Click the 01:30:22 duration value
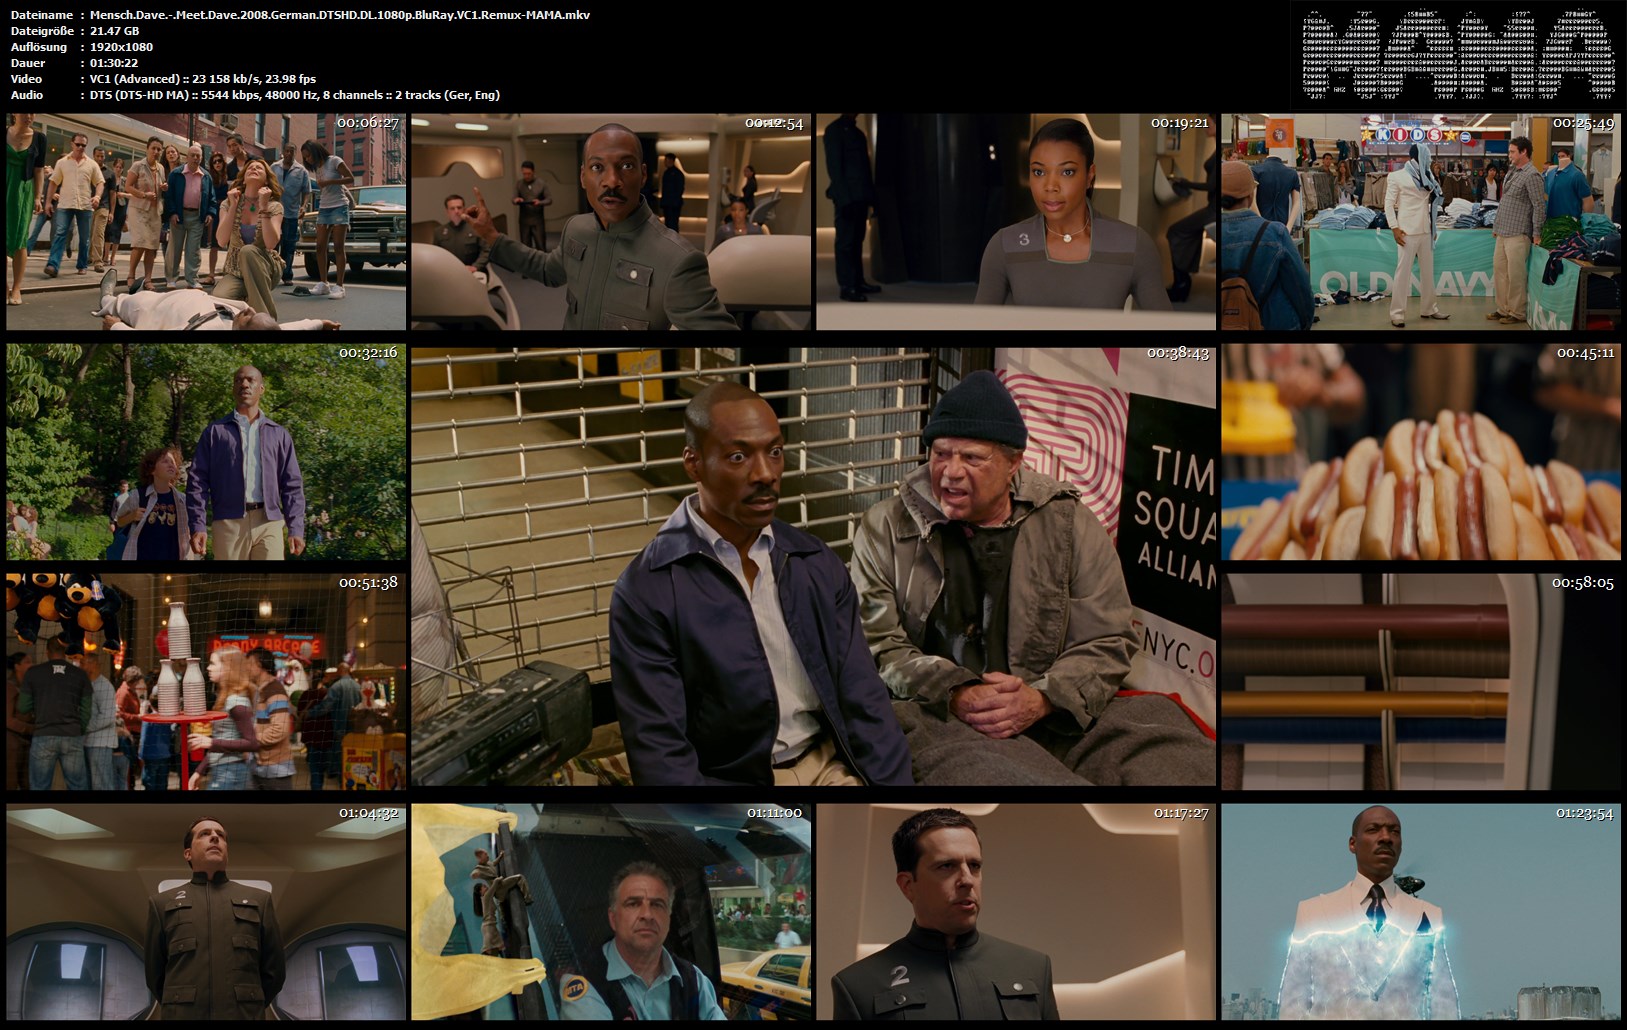 click(x=114, y=63)
